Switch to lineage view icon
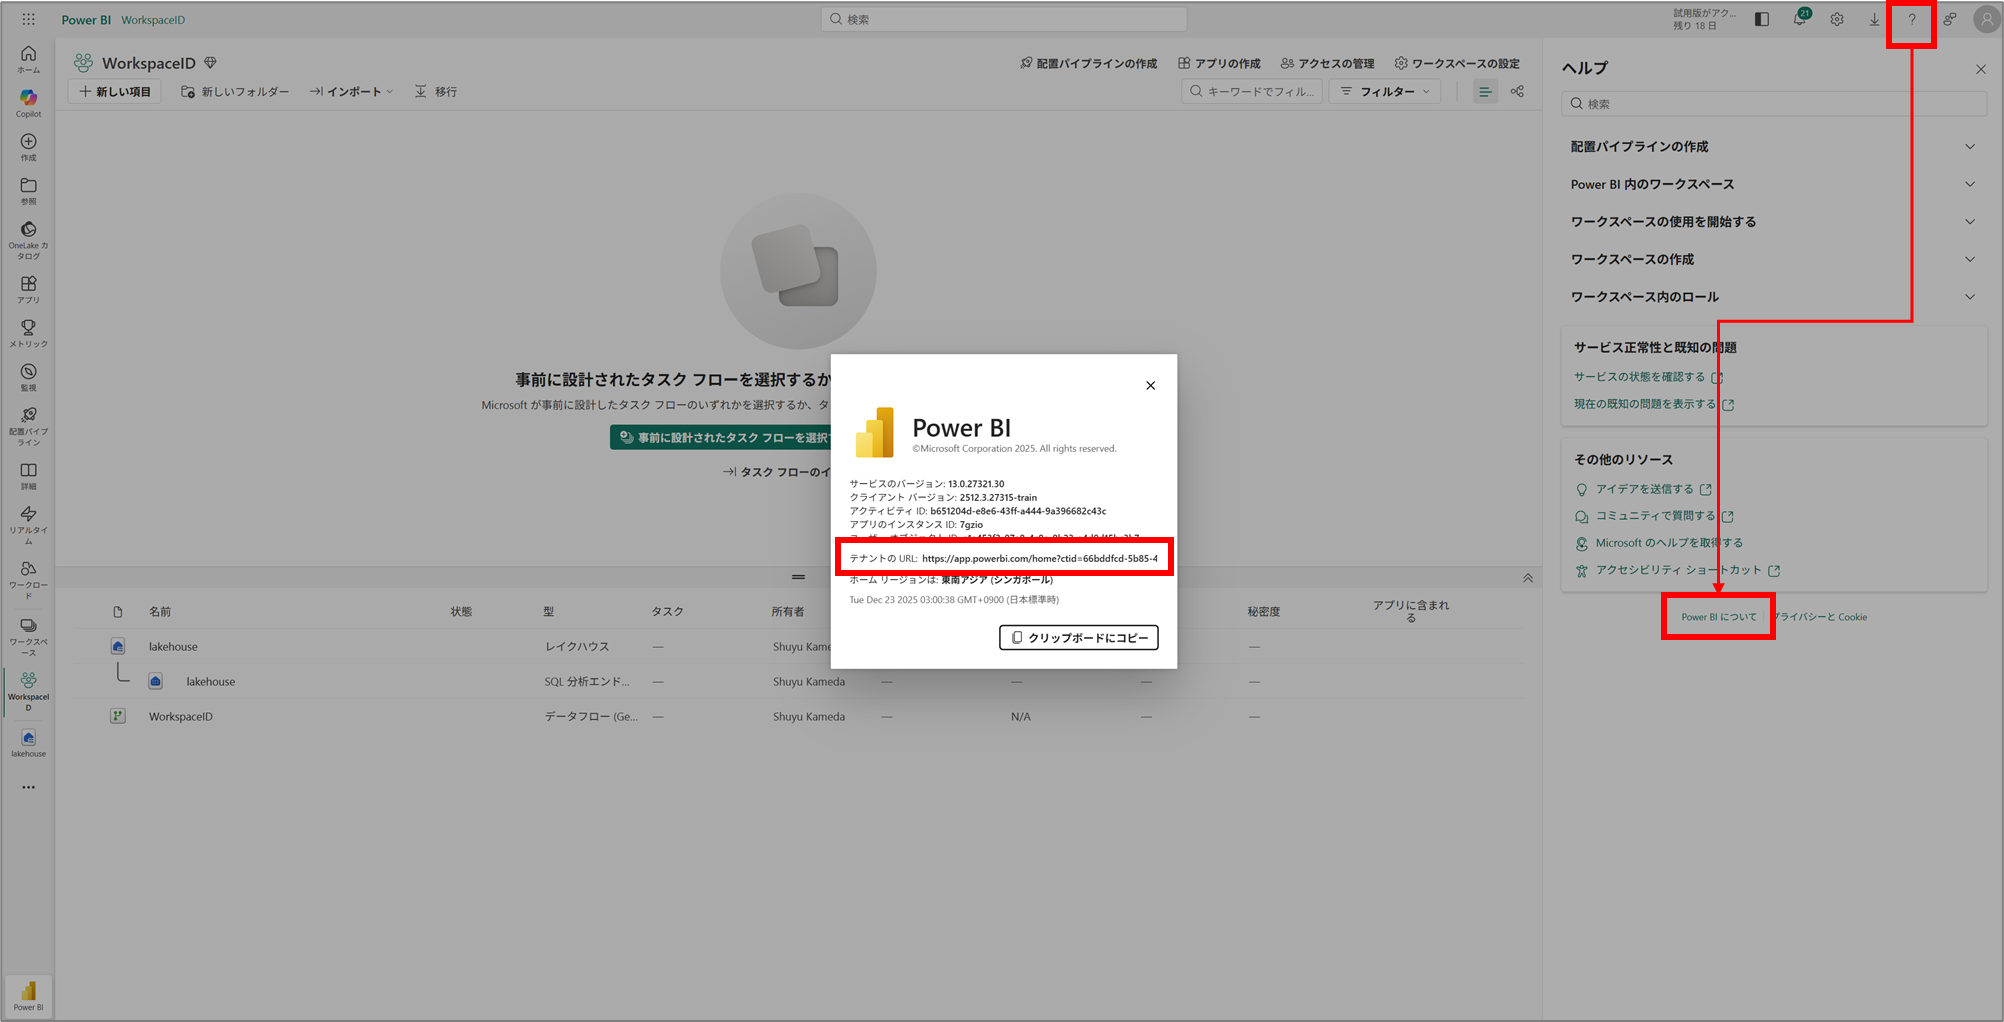Viewport: 2004px width, 1022px height. (1517, 91)
